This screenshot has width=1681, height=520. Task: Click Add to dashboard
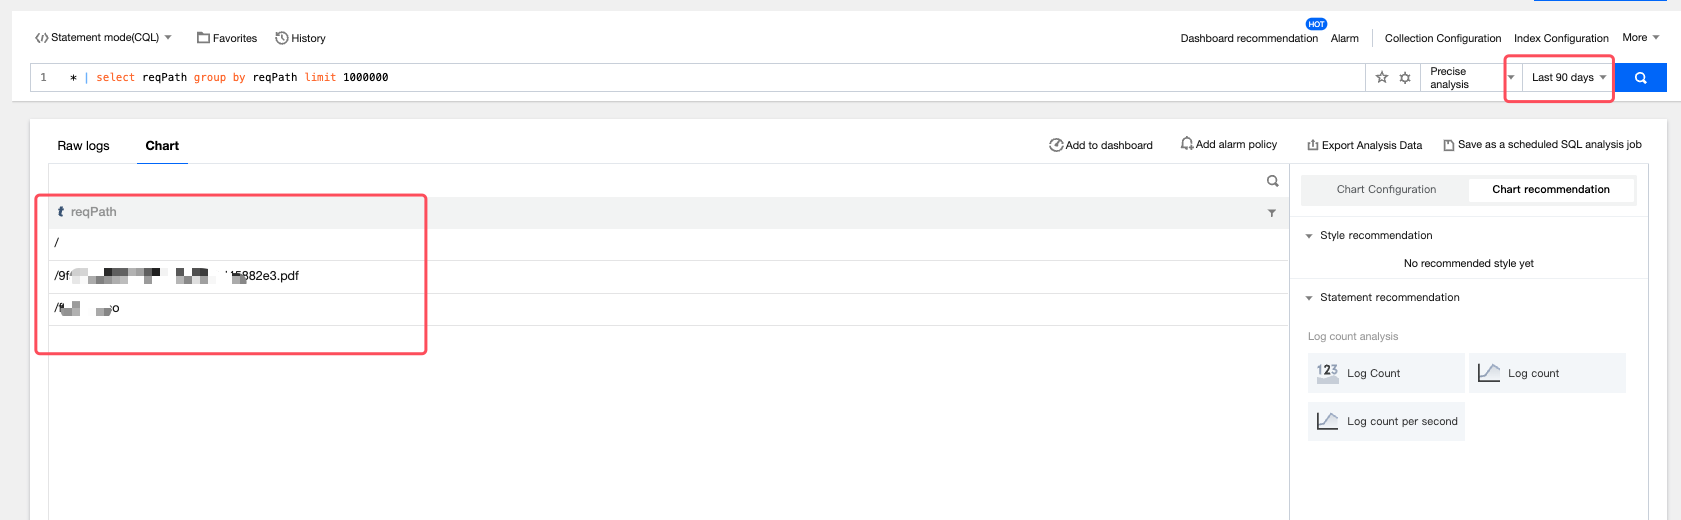click(x=1101, y=145)
